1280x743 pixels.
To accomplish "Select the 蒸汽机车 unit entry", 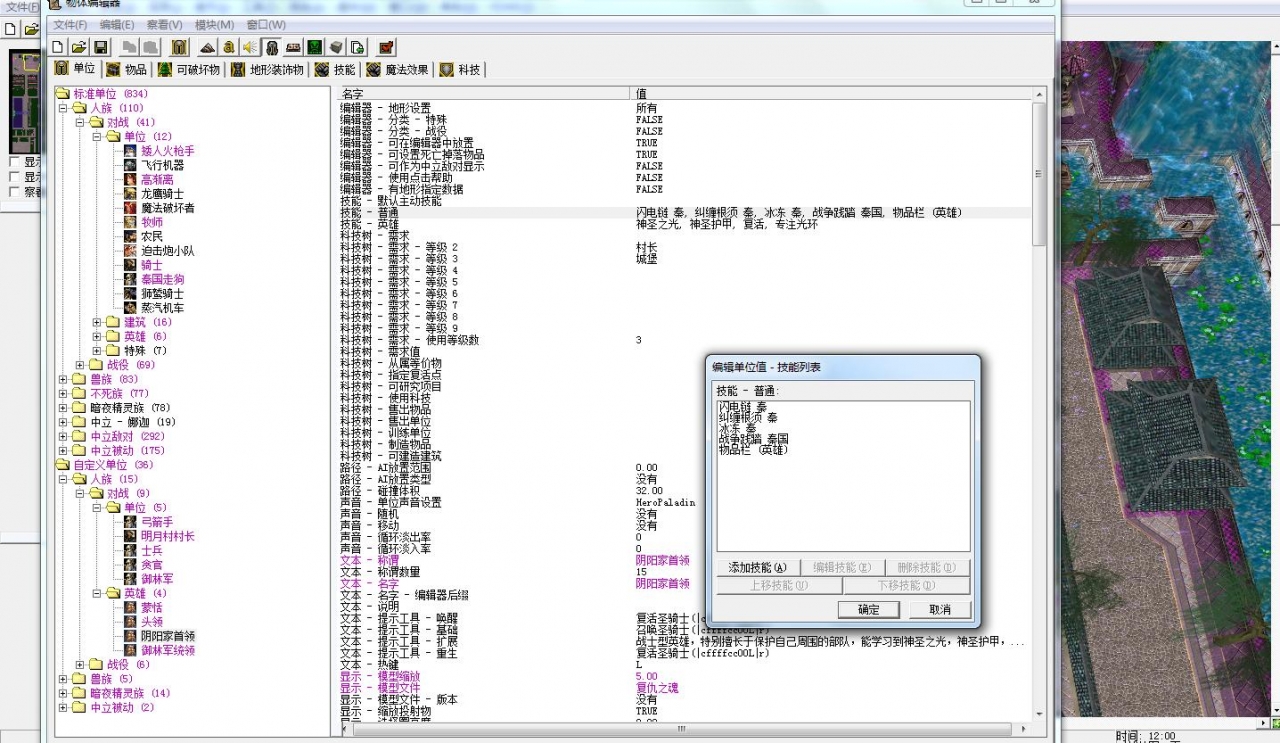I will click(162, 308).
